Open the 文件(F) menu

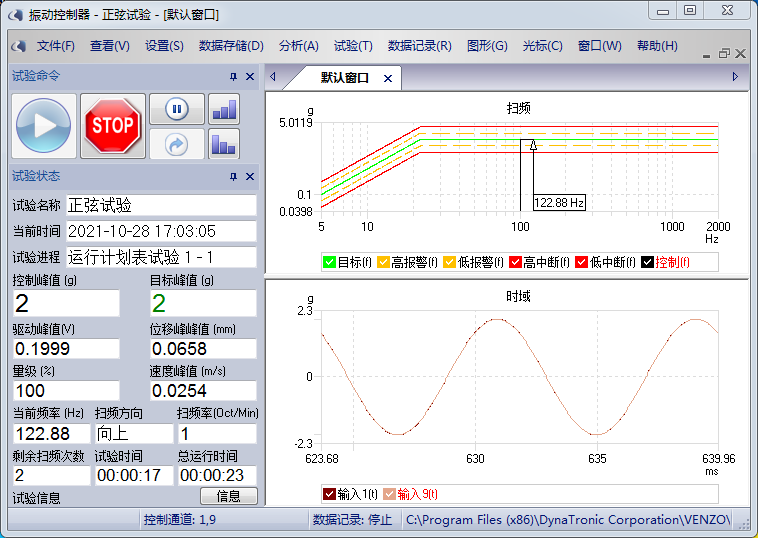(56, 46)
